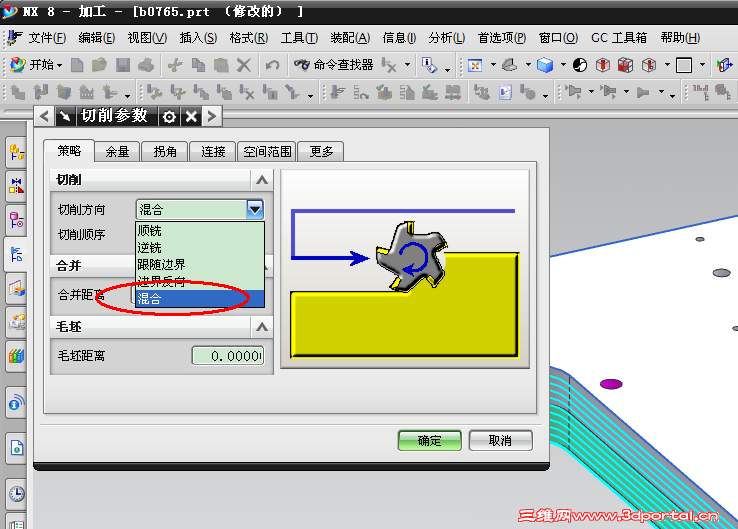The image size is (738, 529).
Task: Click dialog forward arrow right of title
Action: click(x=212, y=116)
